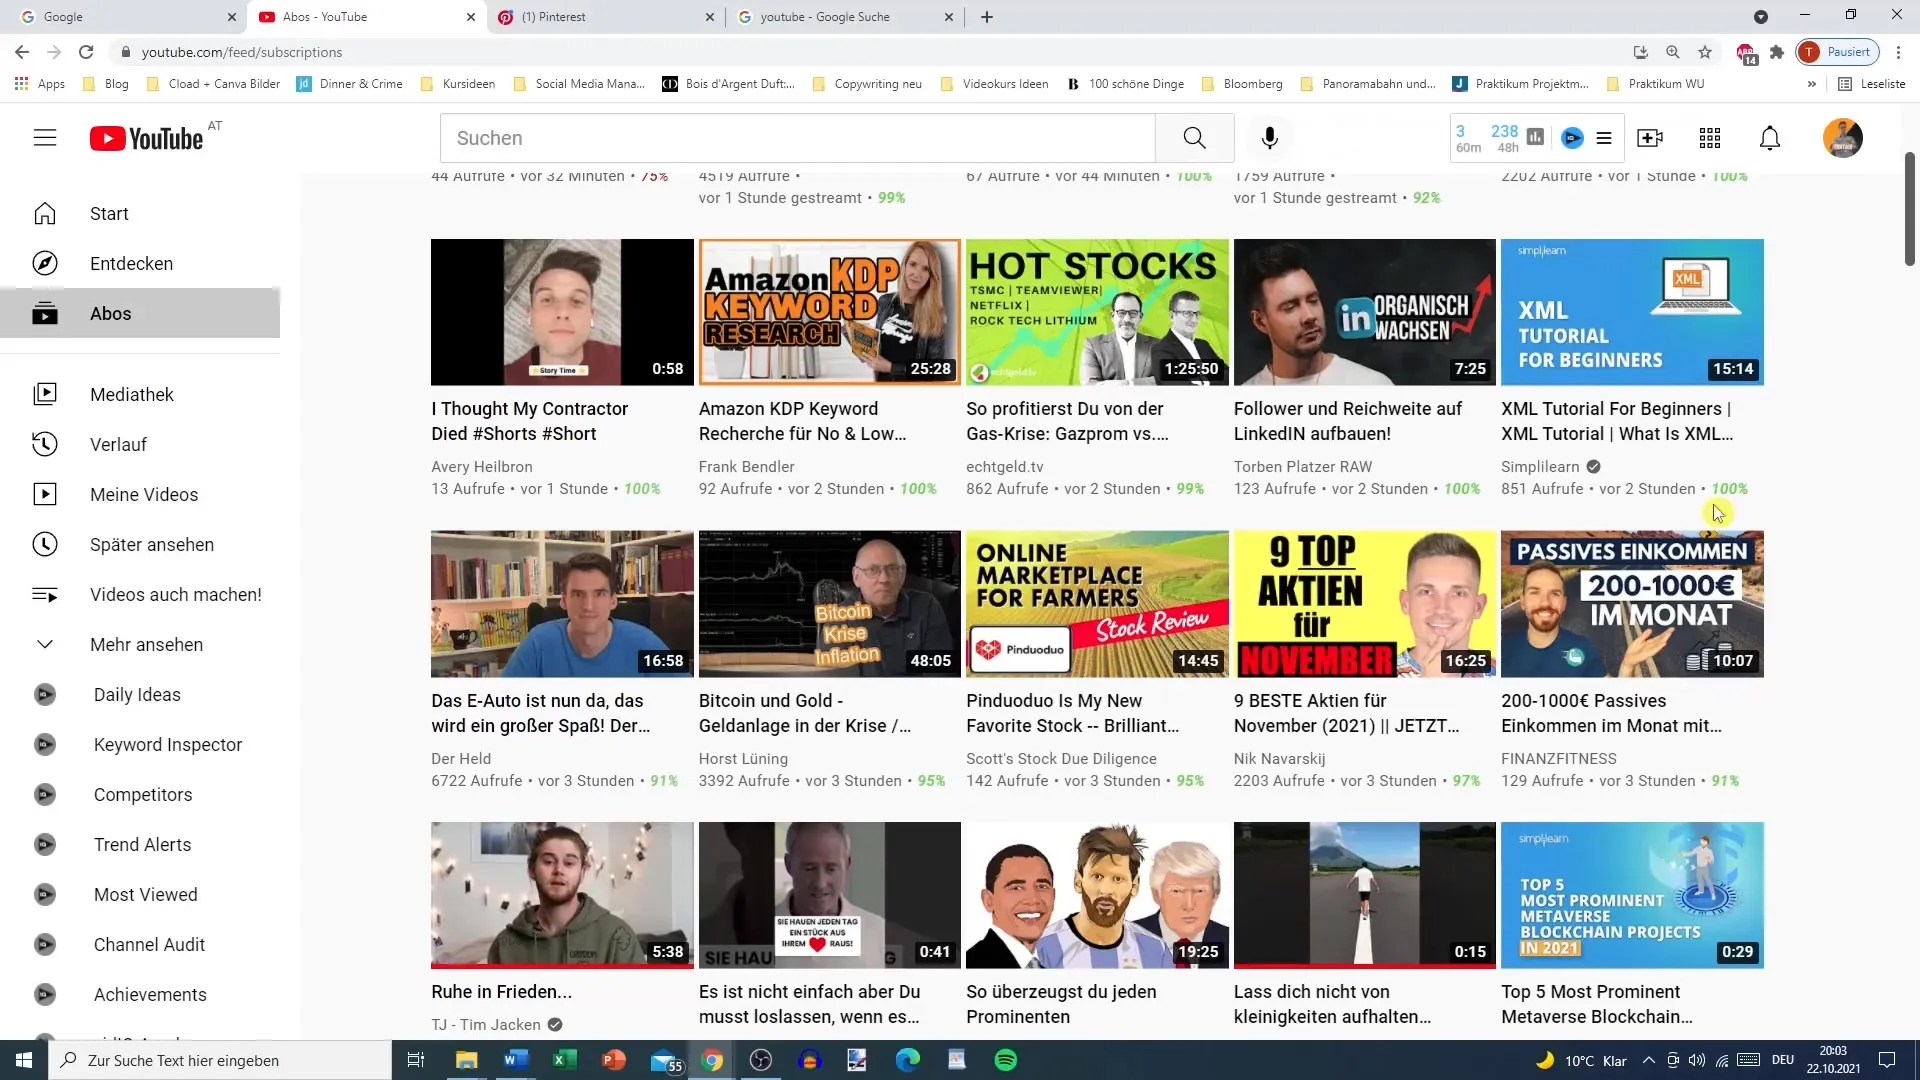This screenshot has width=1920, height=1080.
Task: Open the YouTube hamburger guide menu
Action: click(x=45, y=138)
